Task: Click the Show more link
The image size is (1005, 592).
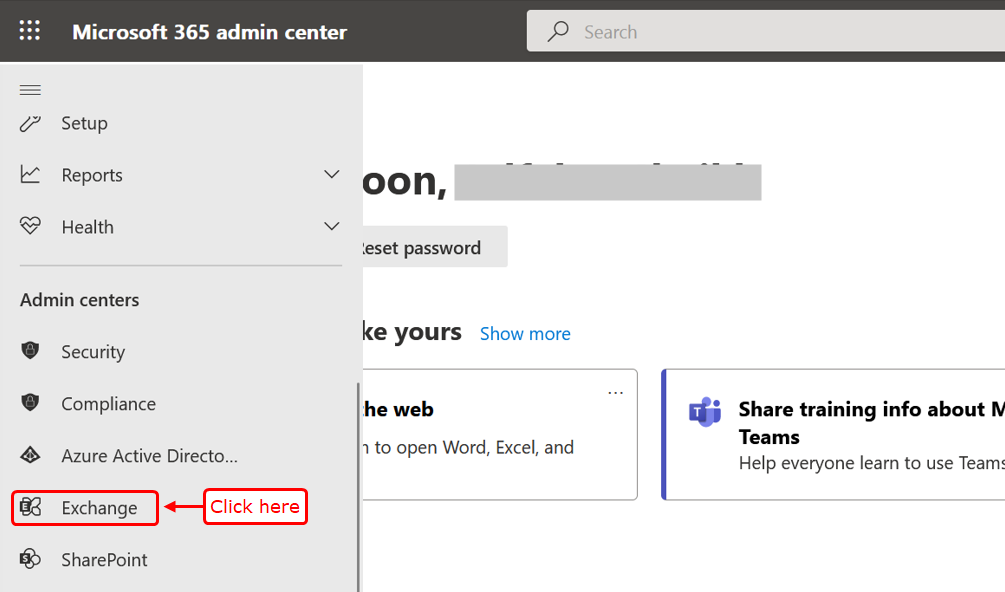Action: pyautogui.click(x=525, y=334)
